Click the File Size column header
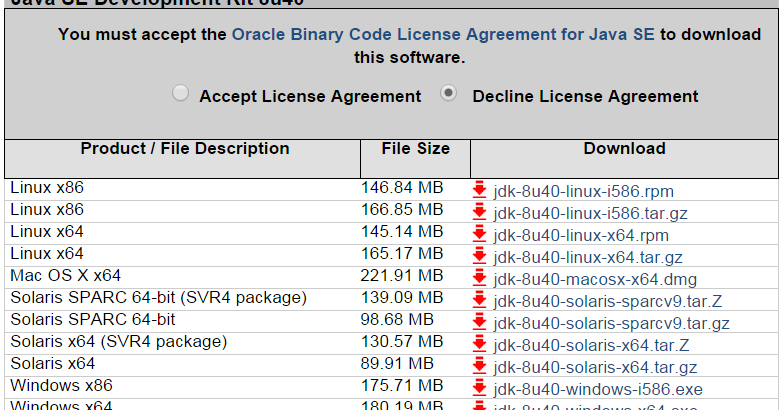This screenshot has width=782, height=410. [415, 149]
